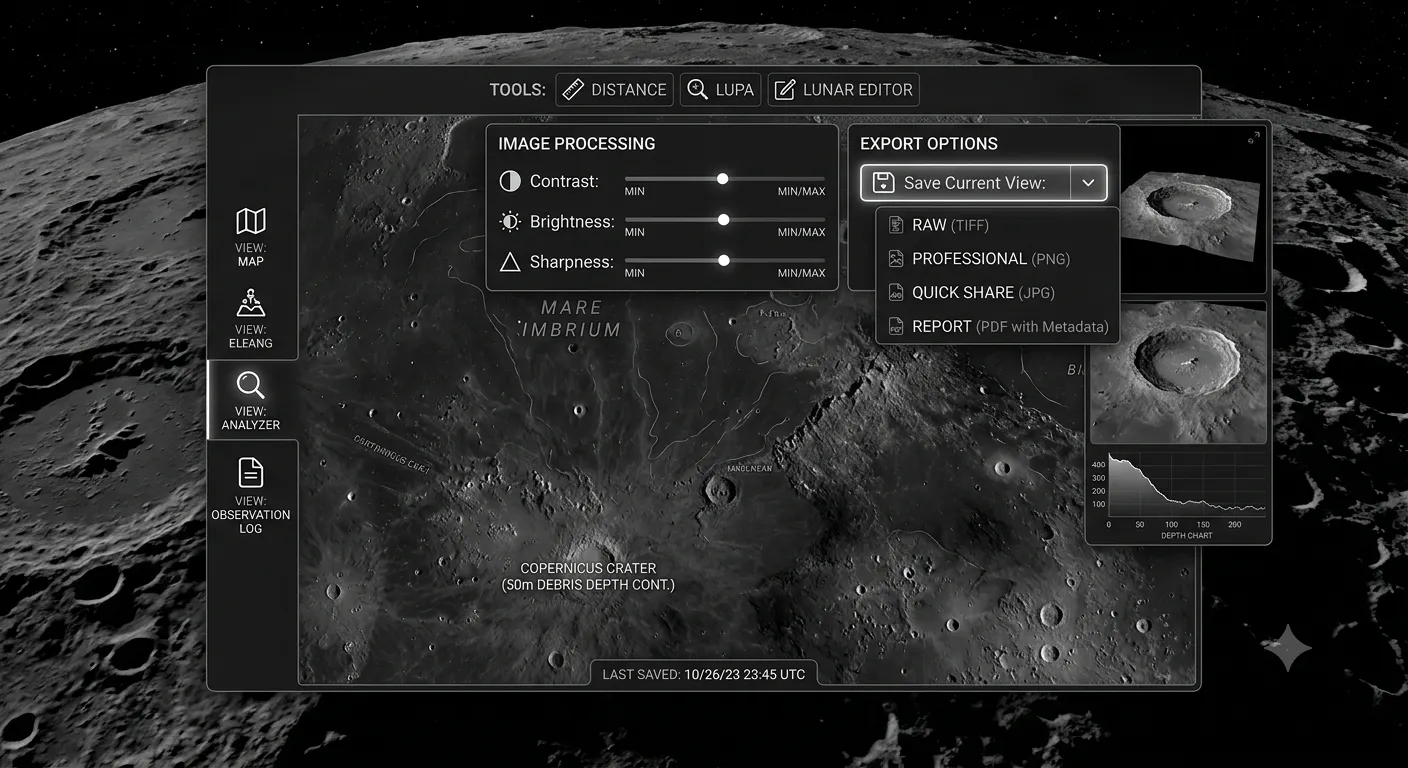Click the (50m DEBRIS DEPTH CONT.) annotation
The width and height of the screenshot is (1408, 768).
pyautogui.click(x=588, y=584)
